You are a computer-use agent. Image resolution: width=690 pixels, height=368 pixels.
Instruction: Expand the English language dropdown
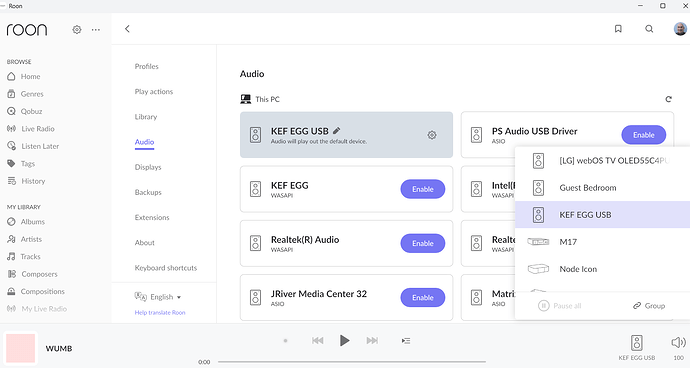(158, 297)
